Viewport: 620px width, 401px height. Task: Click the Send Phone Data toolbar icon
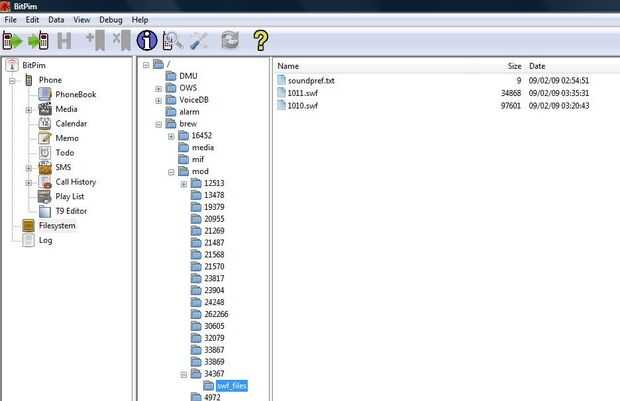click(x=38, y=40)
